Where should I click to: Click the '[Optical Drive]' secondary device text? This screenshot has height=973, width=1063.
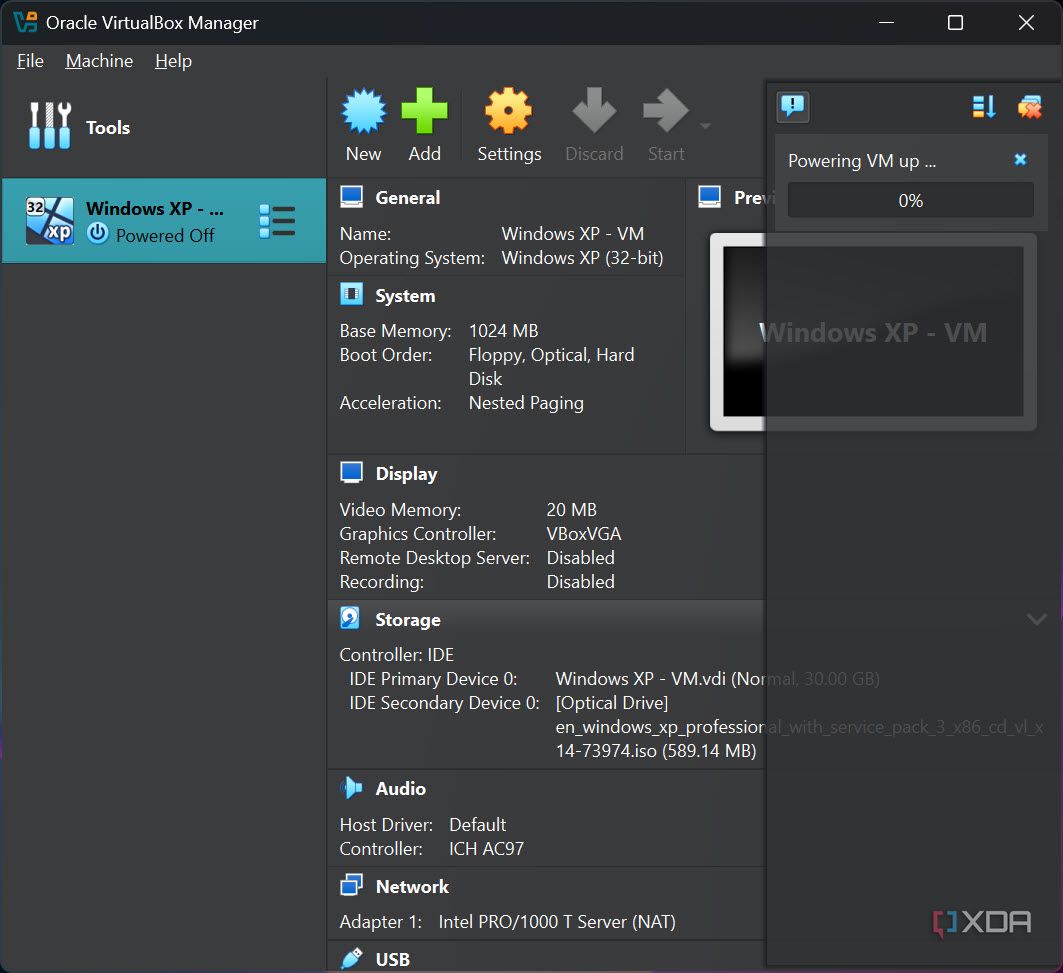point(611,703)
